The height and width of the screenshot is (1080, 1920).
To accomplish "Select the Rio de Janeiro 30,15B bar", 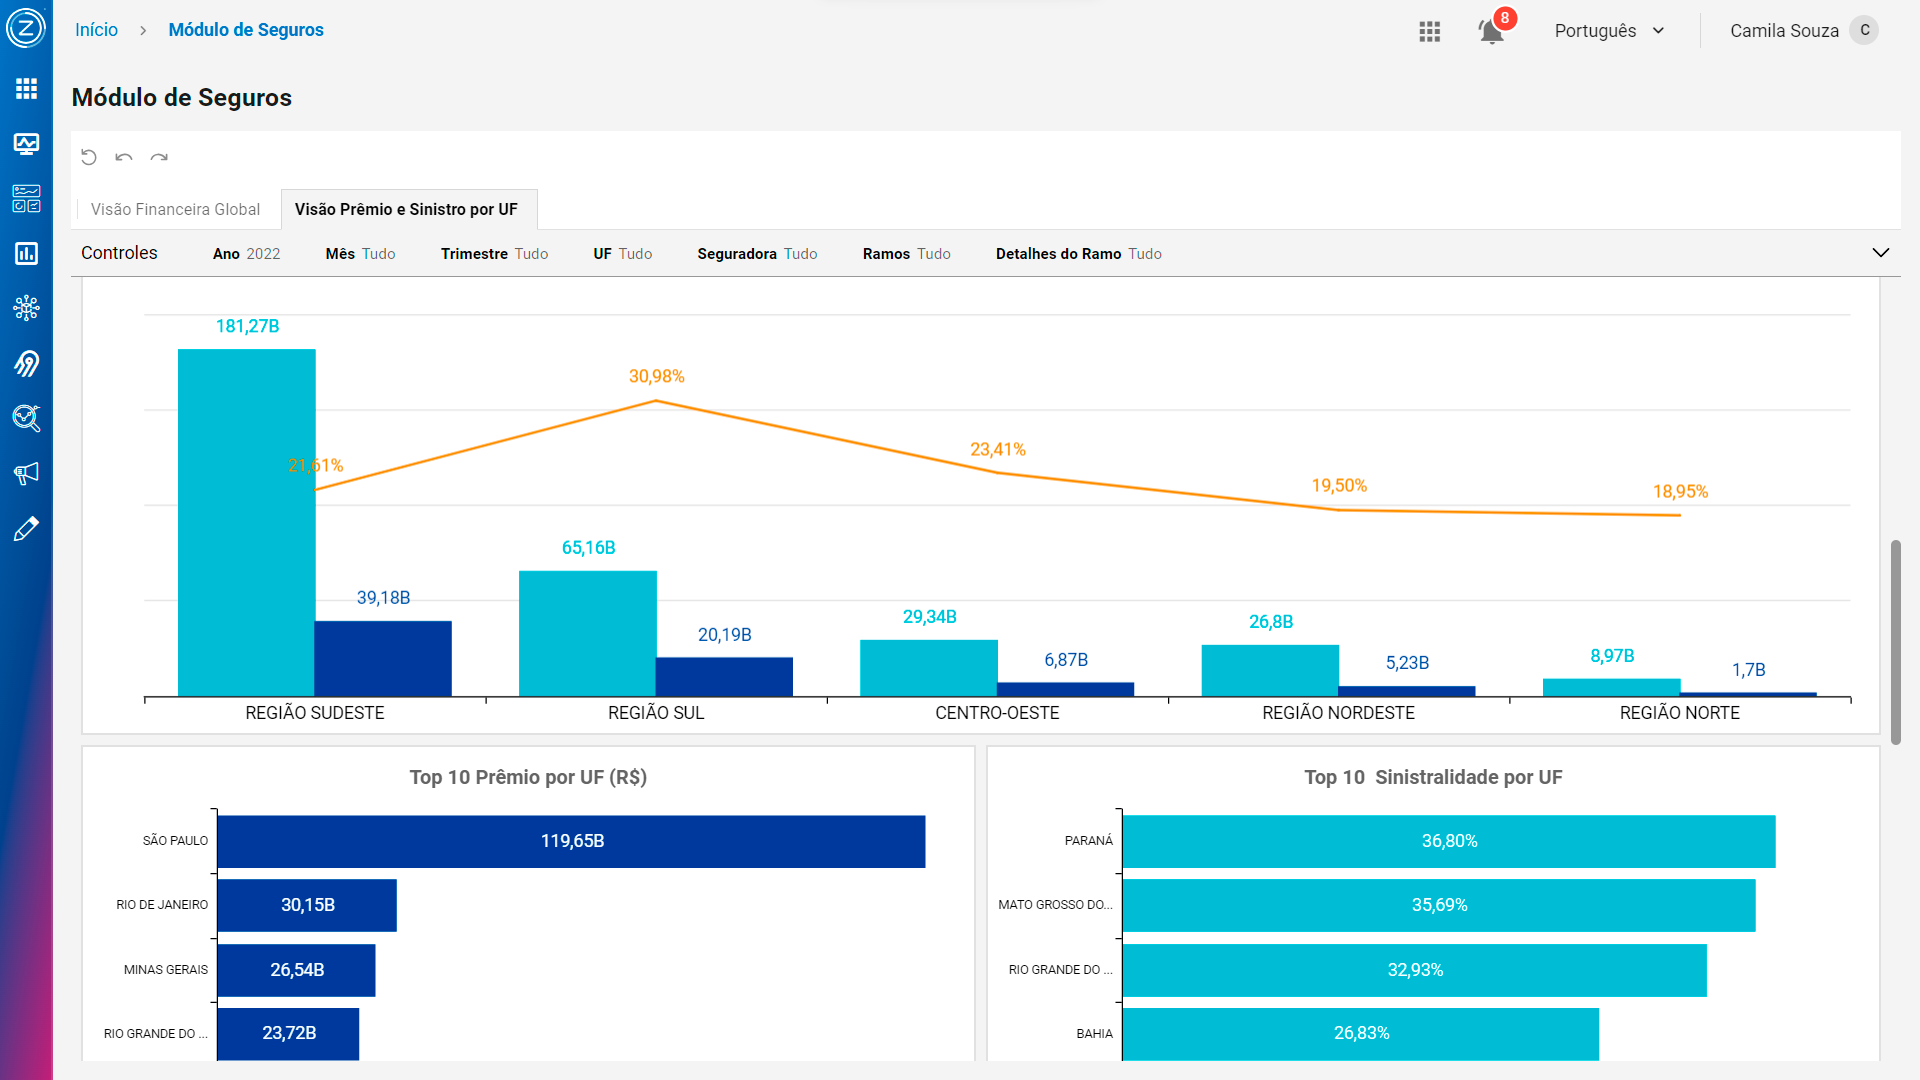I will 307,905.
